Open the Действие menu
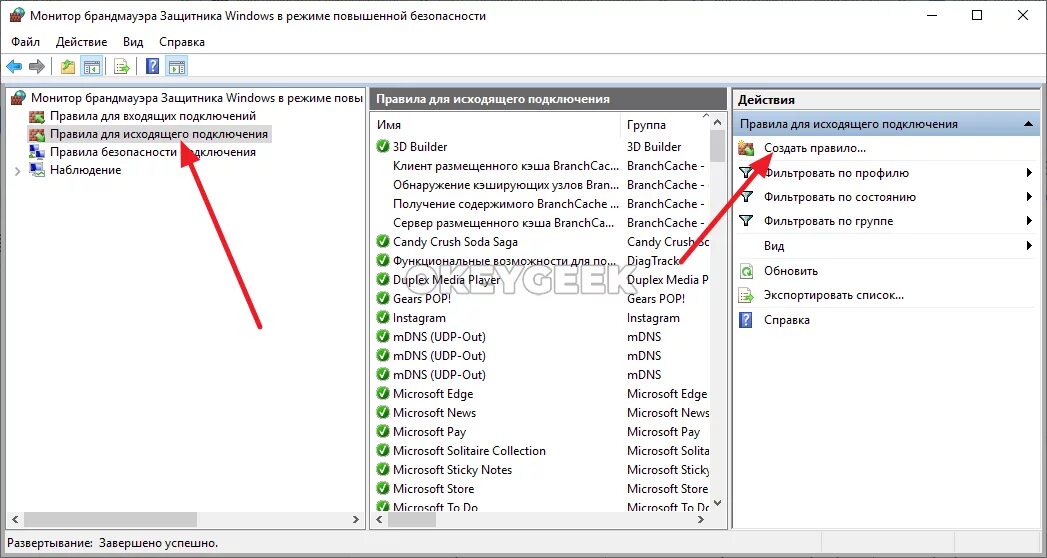Viewport: 1047px width, 558px height. (x=81, y=41)
